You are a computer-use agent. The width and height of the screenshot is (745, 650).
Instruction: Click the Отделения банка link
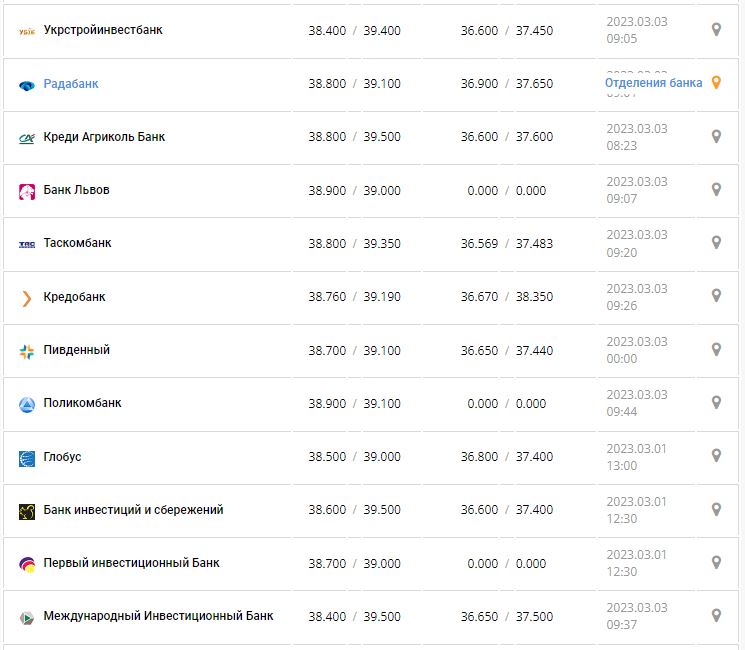pos(653,83)
